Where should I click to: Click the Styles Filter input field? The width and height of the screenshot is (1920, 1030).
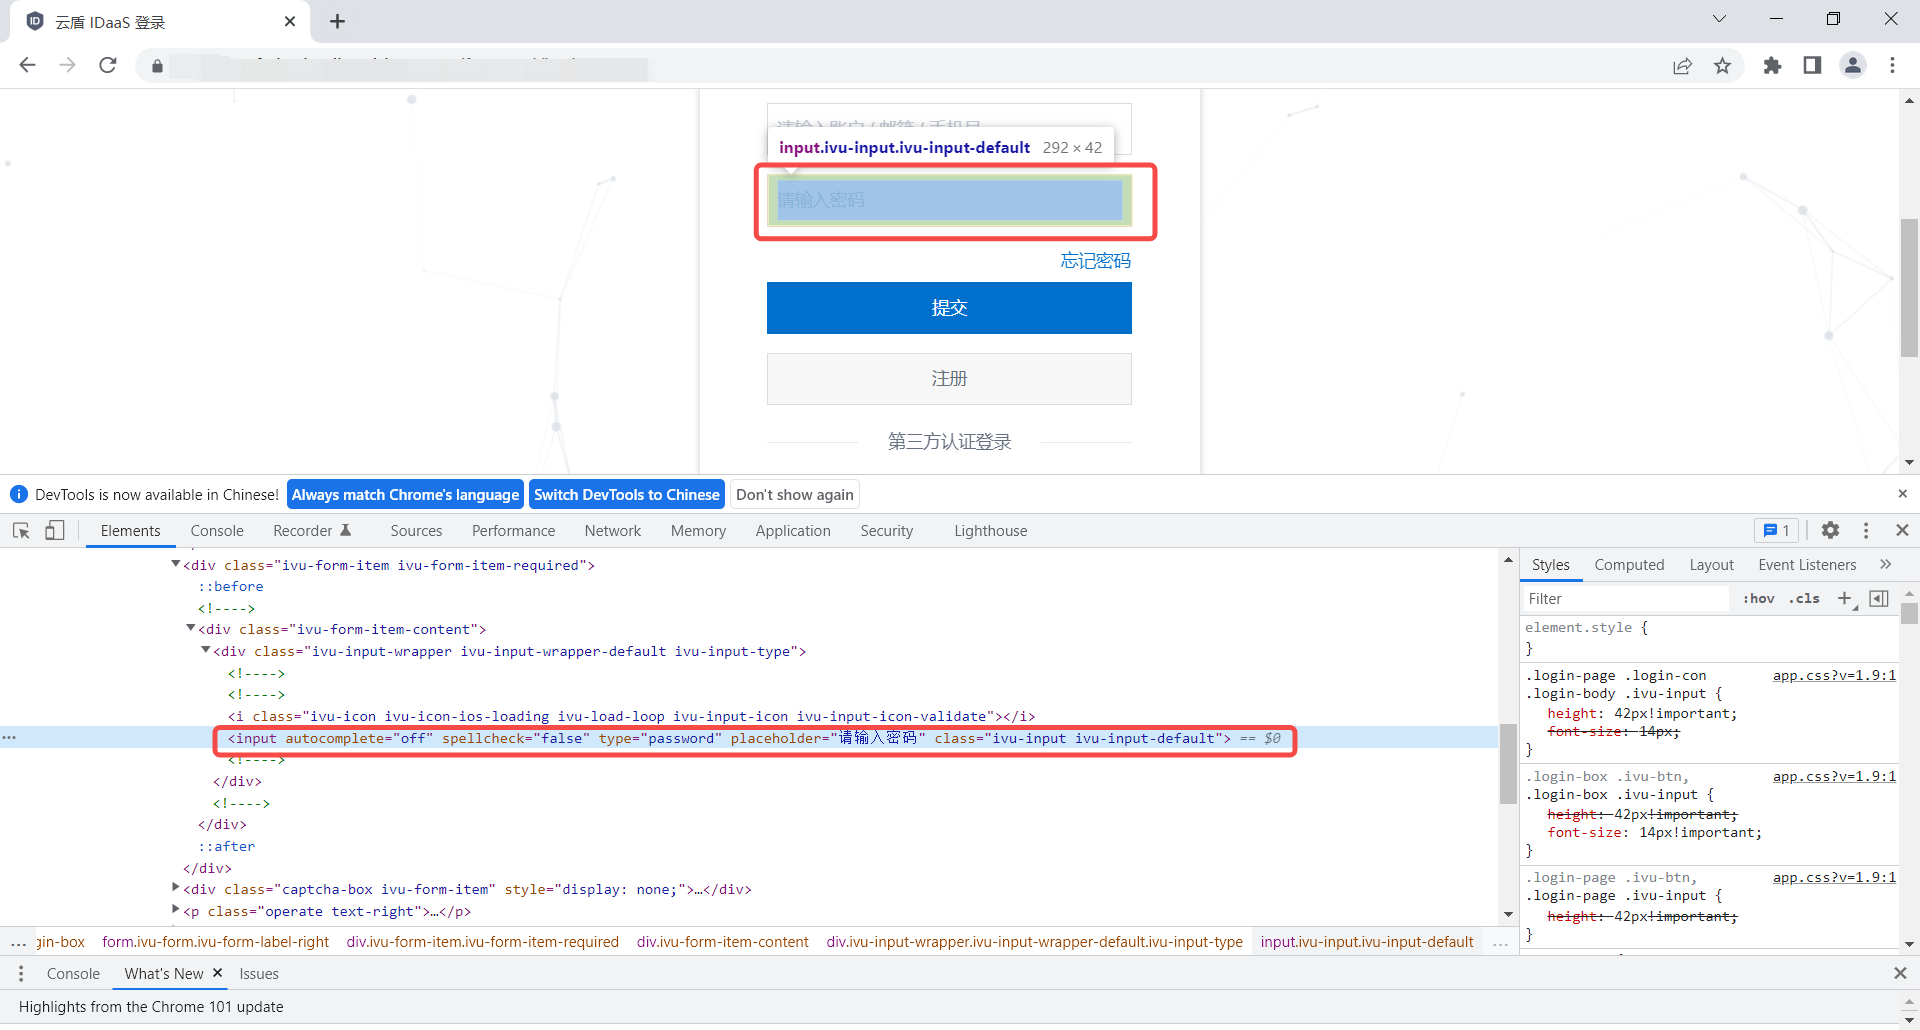pyautogui.click(x=1625, y=599)
